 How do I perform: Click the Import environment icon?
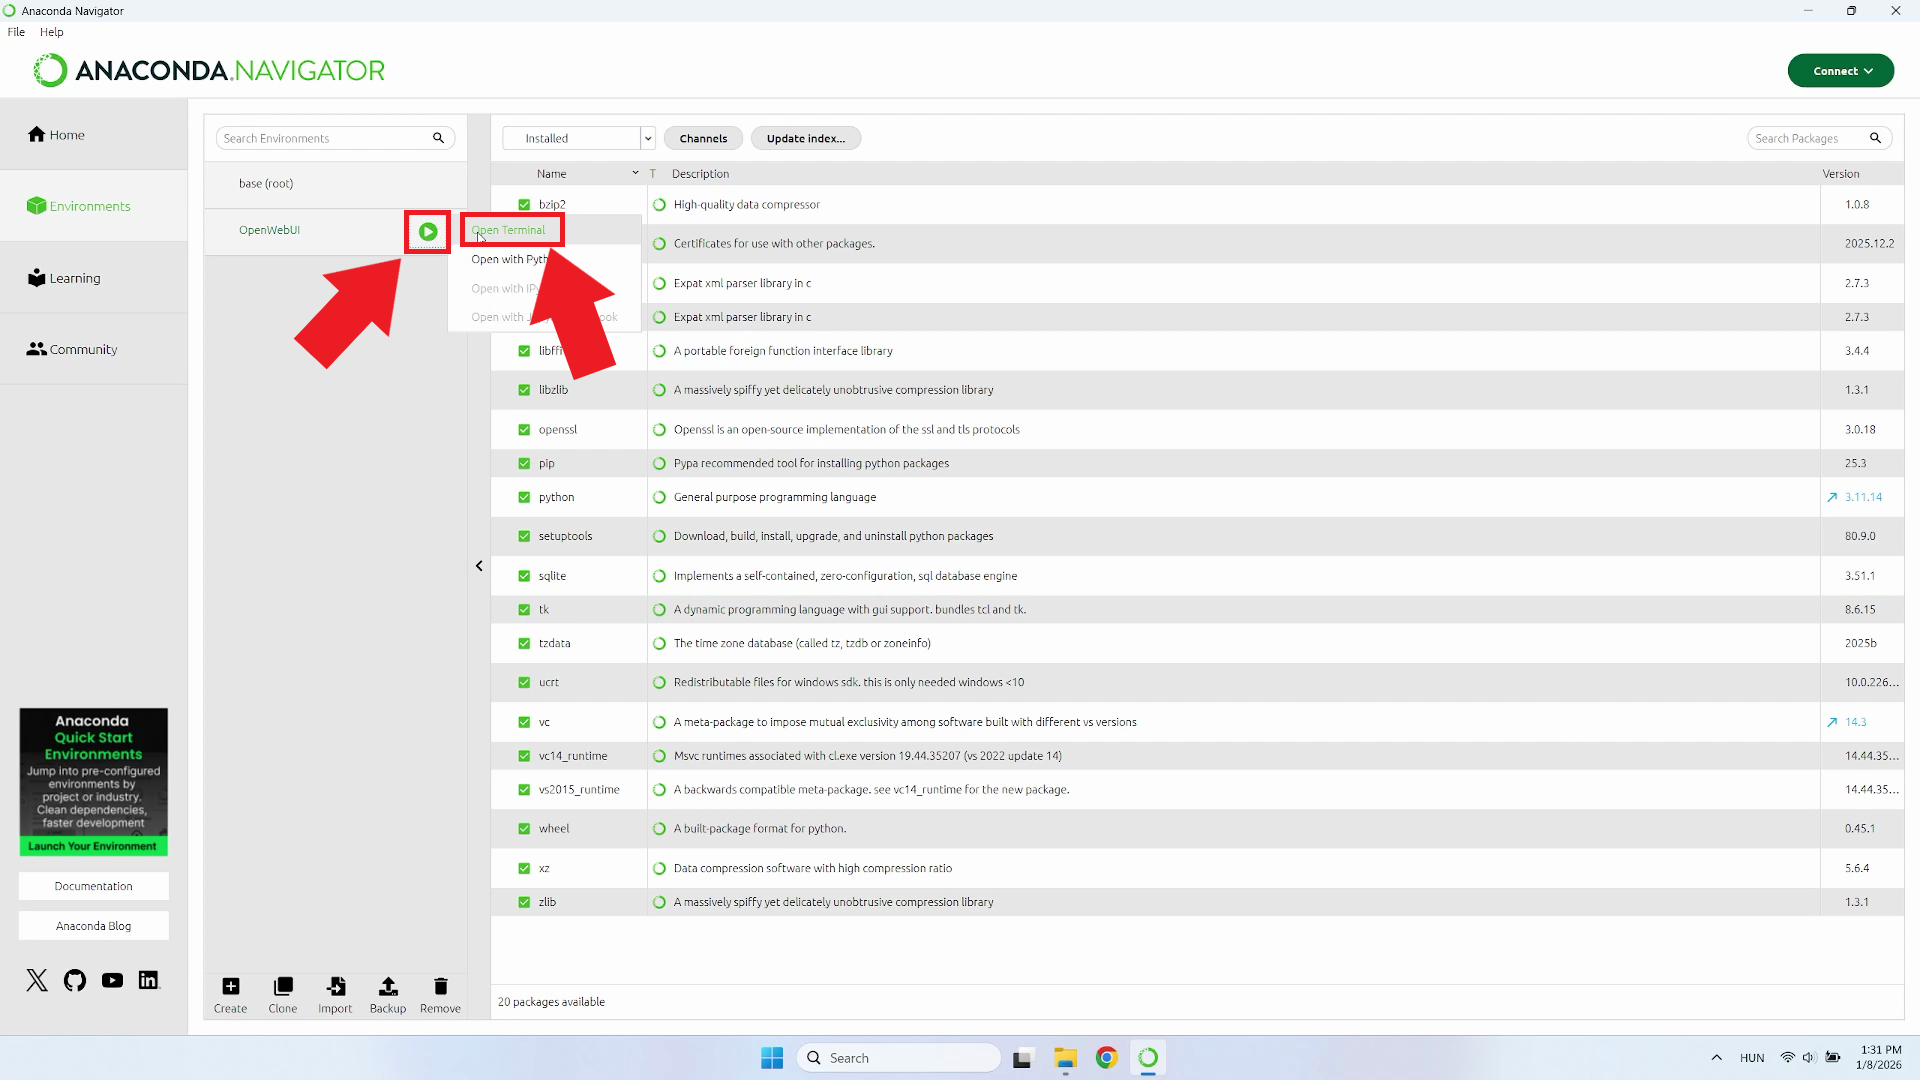(x=335, y=987)
